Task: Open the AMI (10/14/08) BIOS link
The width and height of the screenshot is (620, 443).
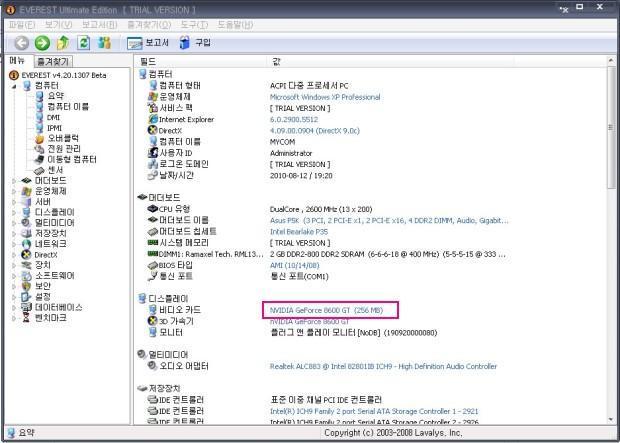Action: click(x=295, y=265)
